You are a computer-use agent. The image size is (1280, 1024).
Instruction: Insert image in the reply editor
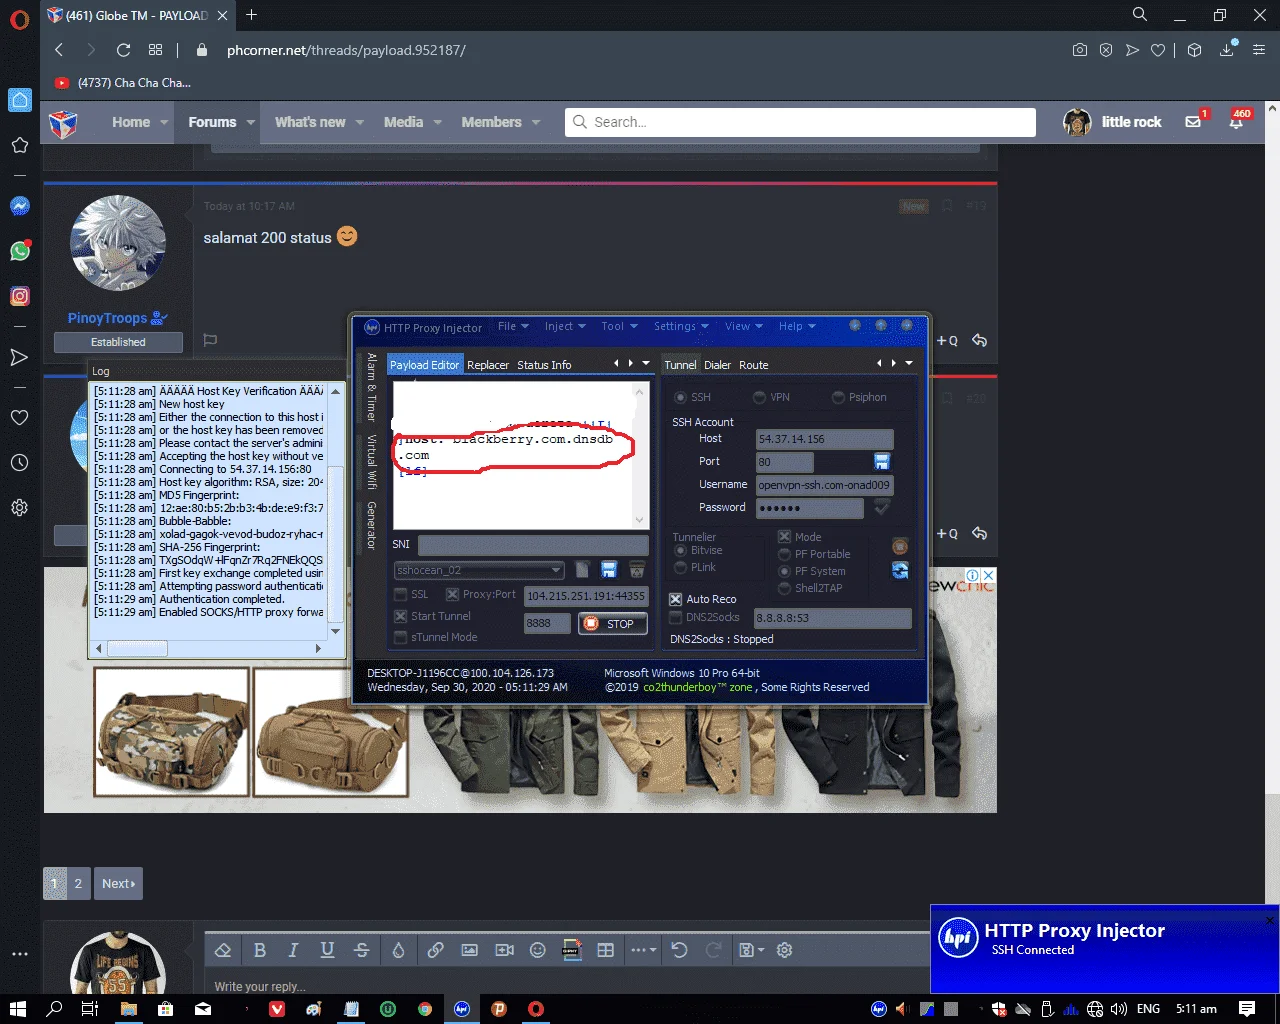pos(469,950)
